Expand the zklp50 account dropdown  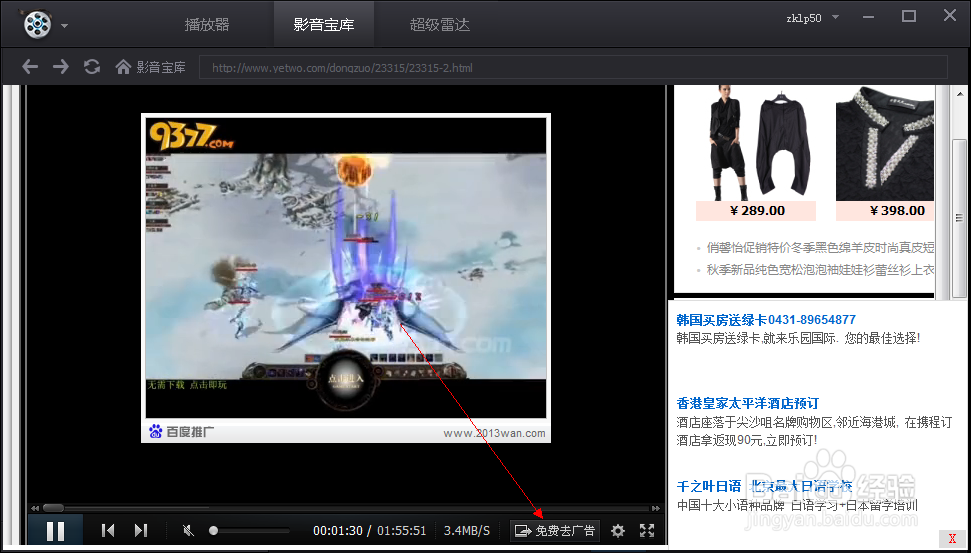(x=835, y=17)
